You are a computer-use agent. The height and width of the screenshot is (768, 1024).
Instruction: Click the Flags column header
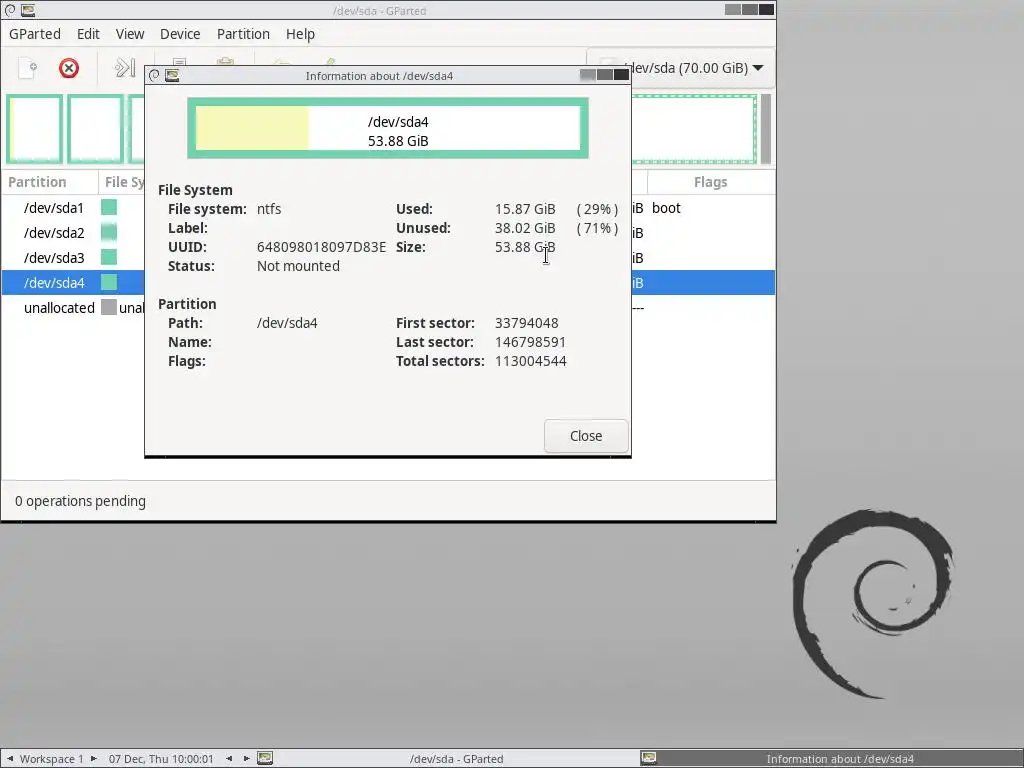711,182
